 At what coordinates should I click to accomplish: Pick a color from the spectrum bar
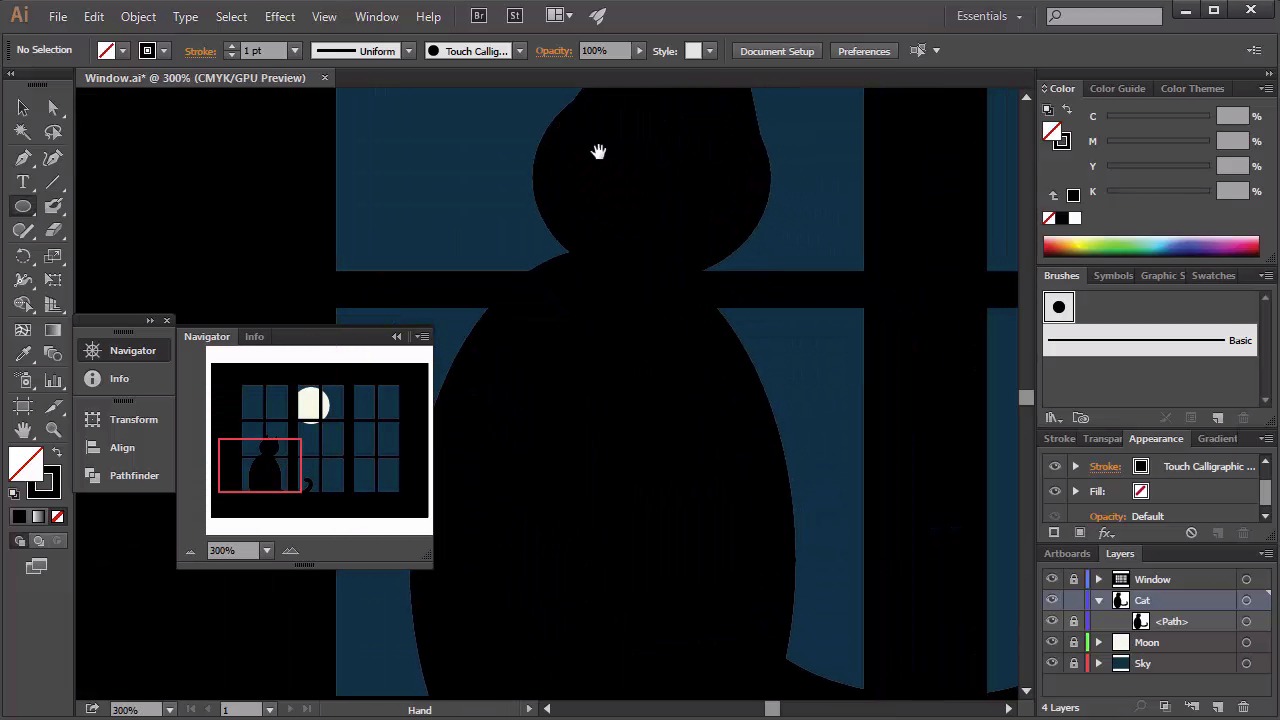pos(1150,246)
